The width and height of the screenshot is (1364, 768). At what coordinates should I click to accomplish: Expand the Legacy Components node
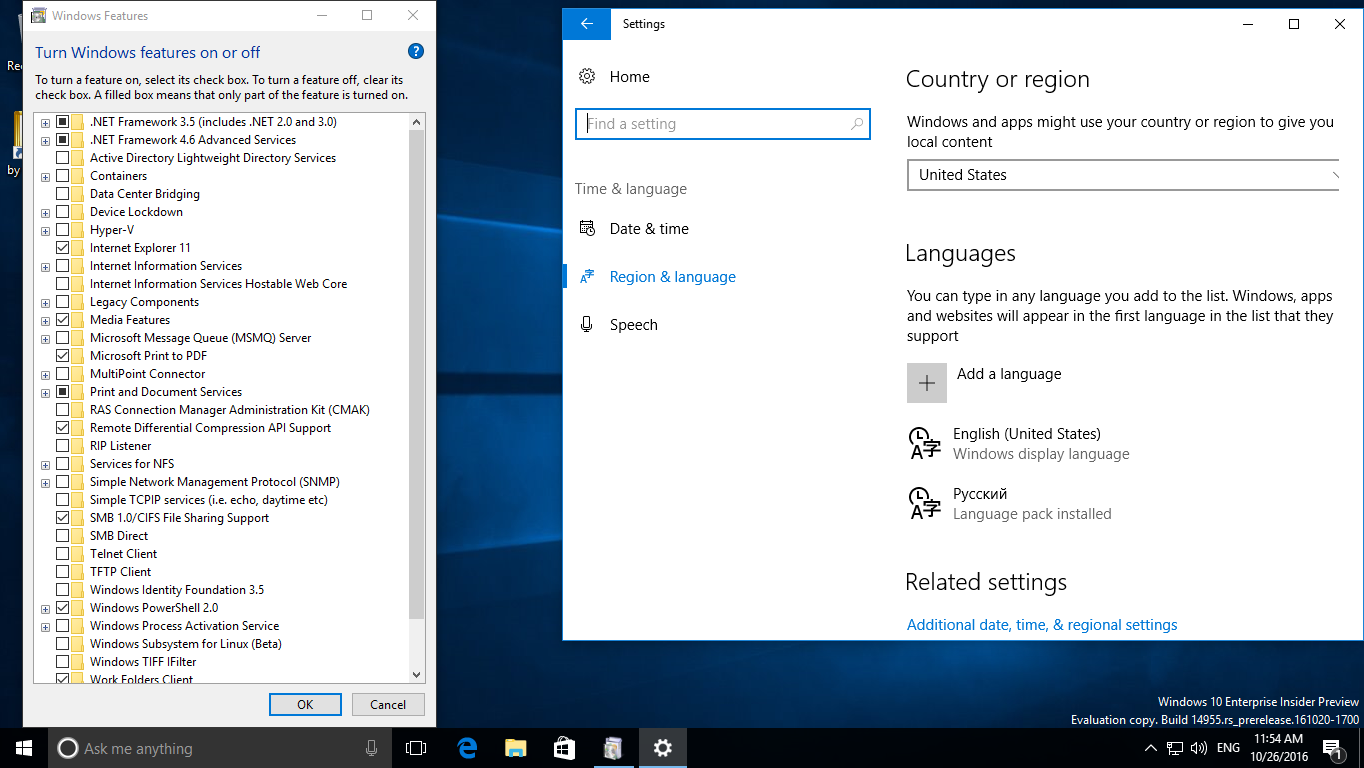(45, 302)
